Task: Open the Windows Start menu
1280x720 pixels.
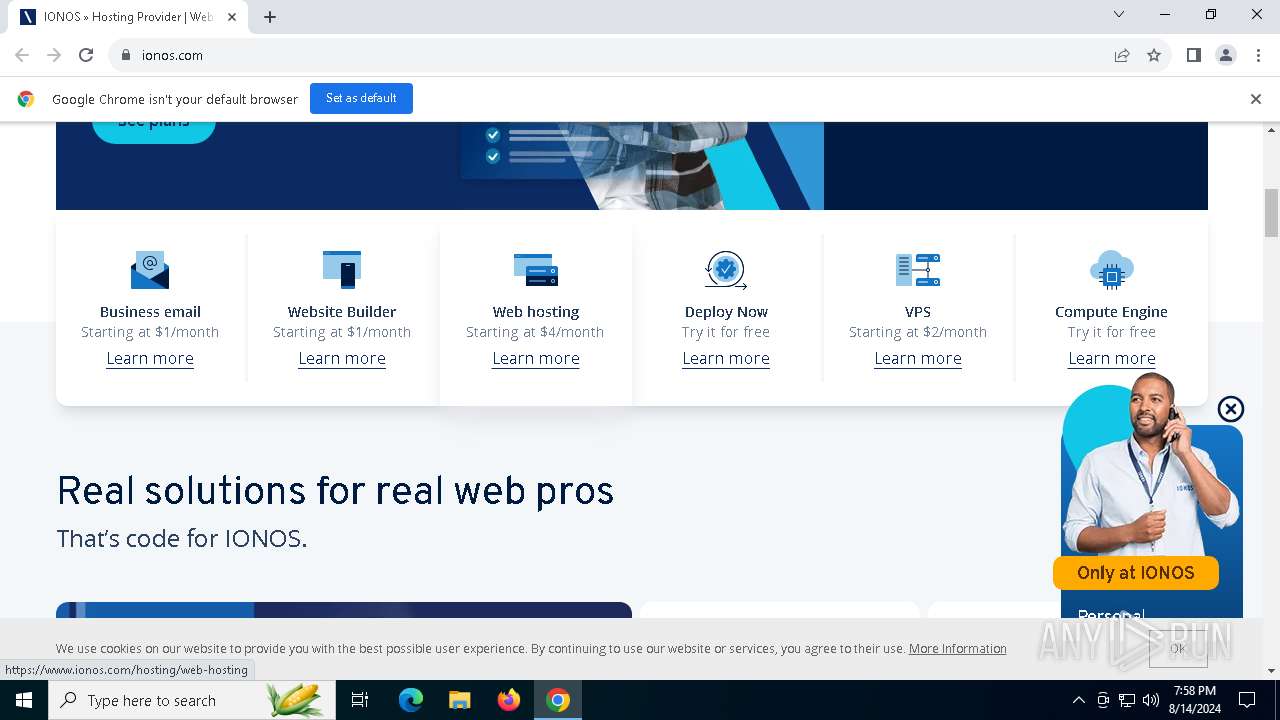Action: [x=24, y=700]
